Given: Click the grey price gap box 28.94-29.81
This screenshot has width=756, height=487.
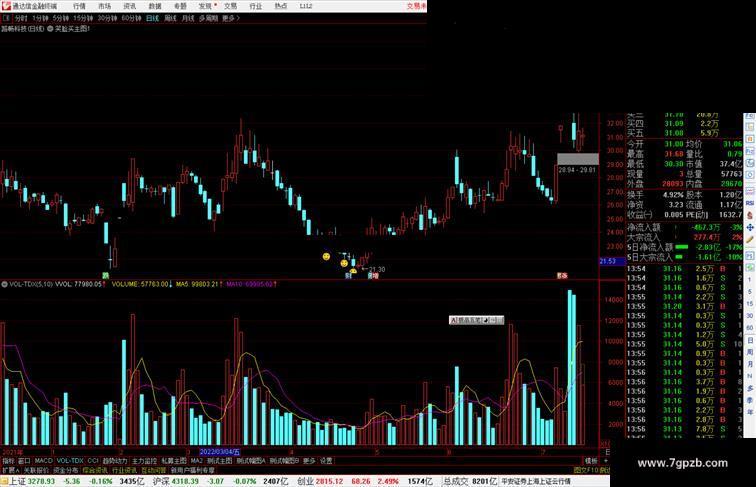Looking at the screenshot, I should click(578, 159).
